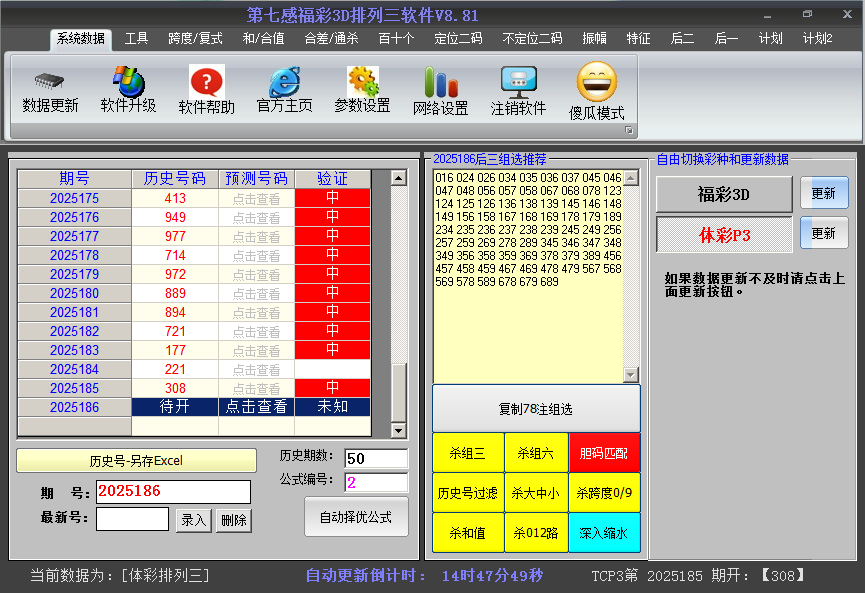Click the 历史号码 column header

(x=175, y=179)
